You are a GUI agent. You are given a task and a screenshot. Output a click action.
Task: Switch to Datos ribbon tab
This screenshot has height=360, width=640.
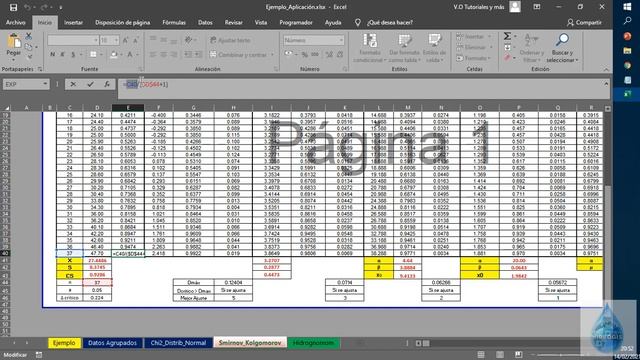point(205,22)
